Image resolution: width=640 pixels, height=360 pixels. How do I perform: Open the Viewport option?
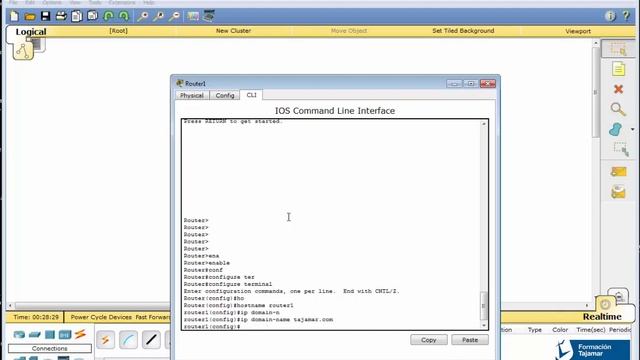(578, 31)
